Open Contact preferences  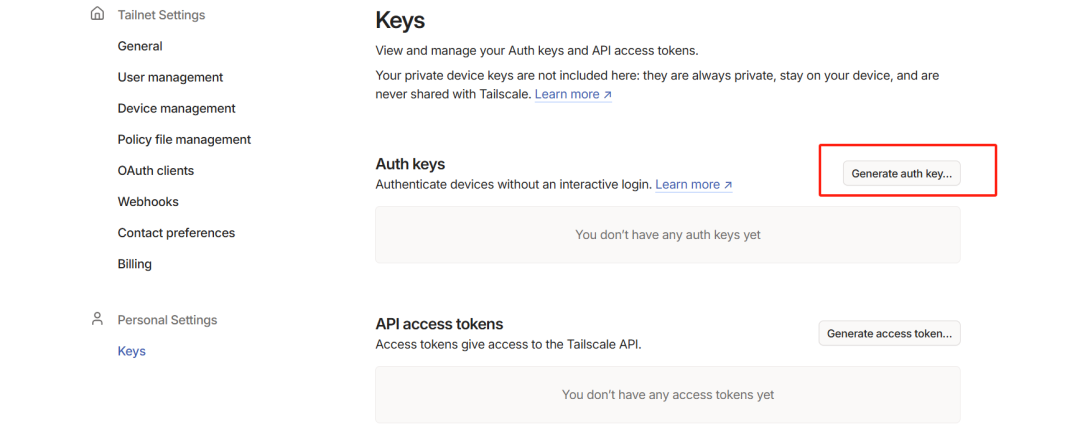[x=176, y=233]
